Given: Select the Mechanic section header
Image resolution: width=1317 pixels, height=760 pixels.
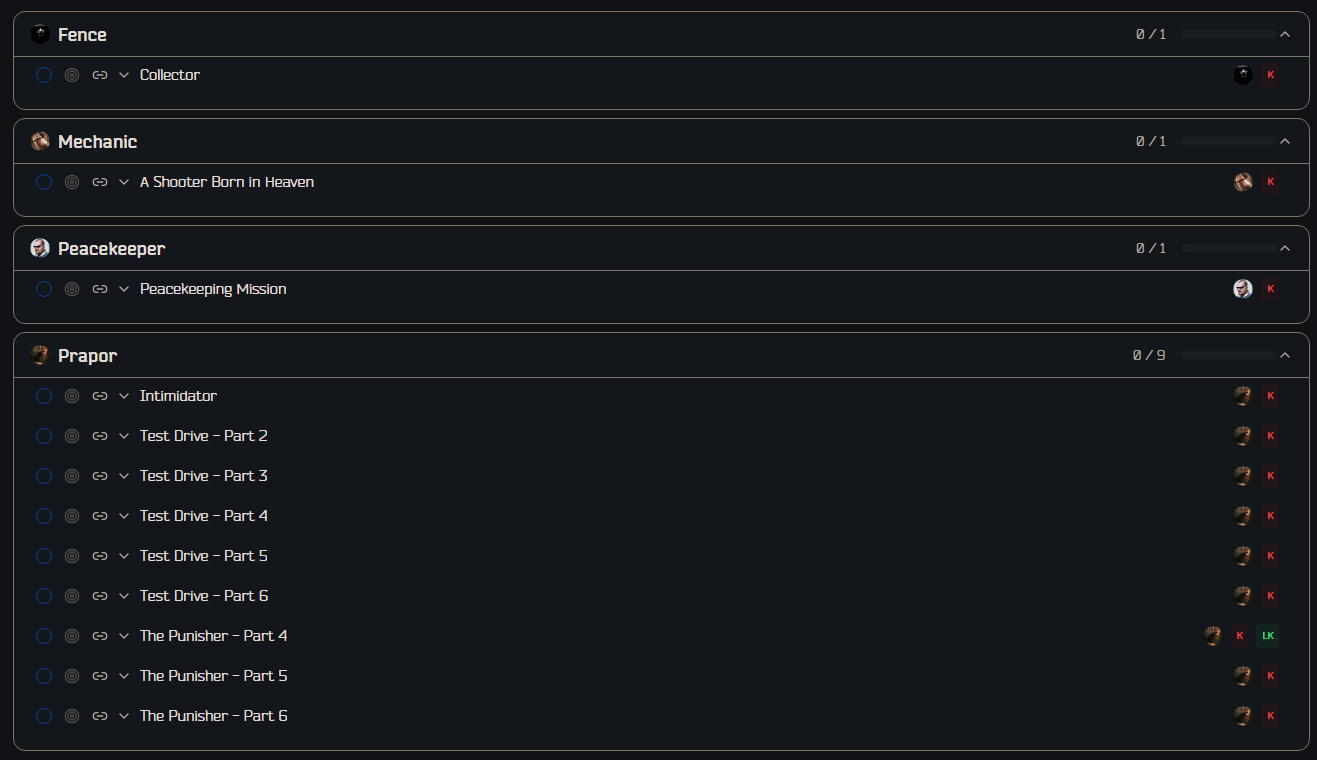Looking at the screenshot, I should point(661,141).
